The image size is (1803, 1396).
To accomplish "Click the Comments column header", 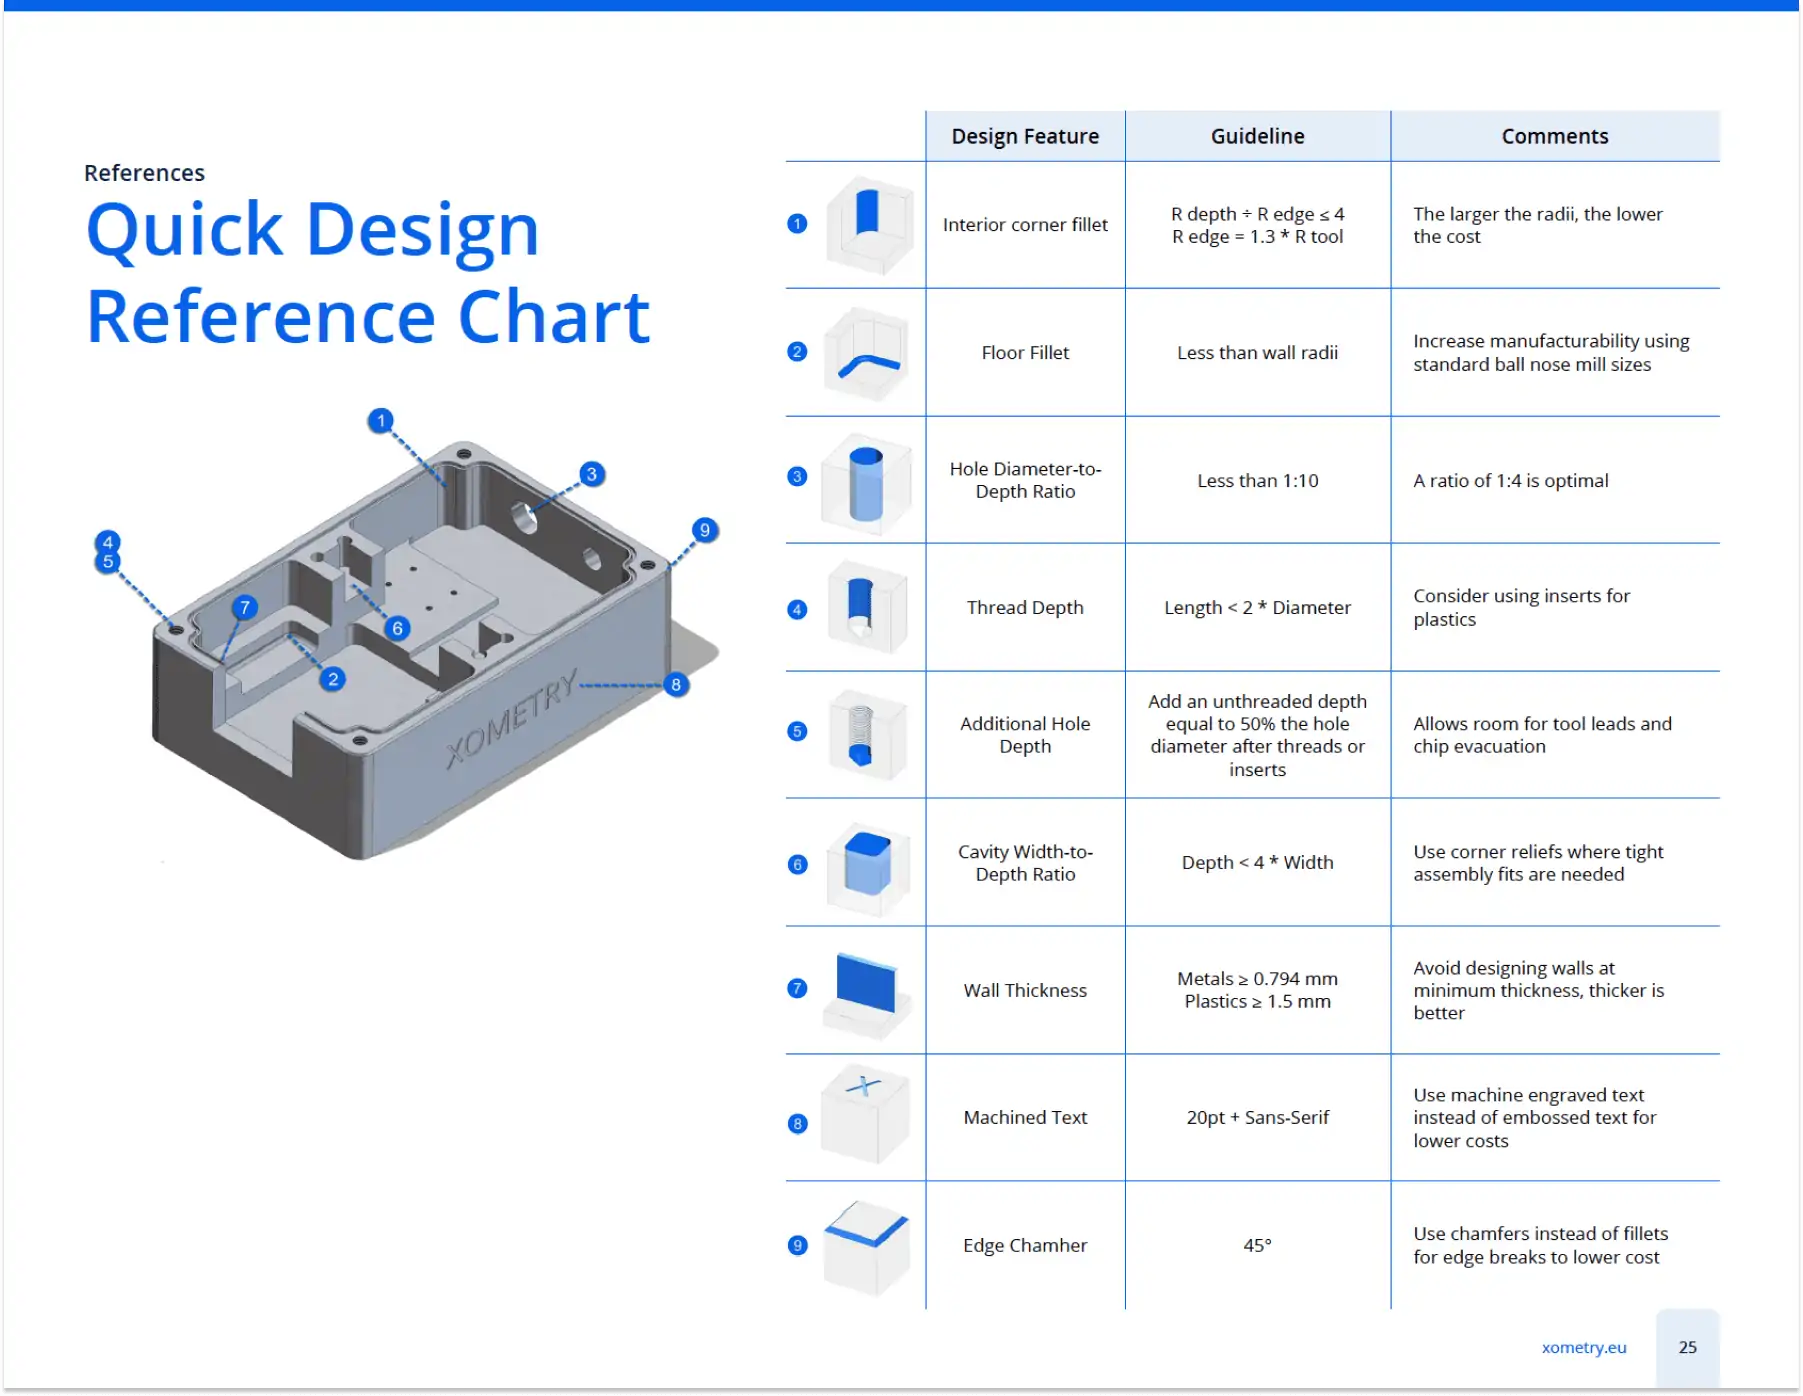I will pyautogui.click(x=1555, y=136).
